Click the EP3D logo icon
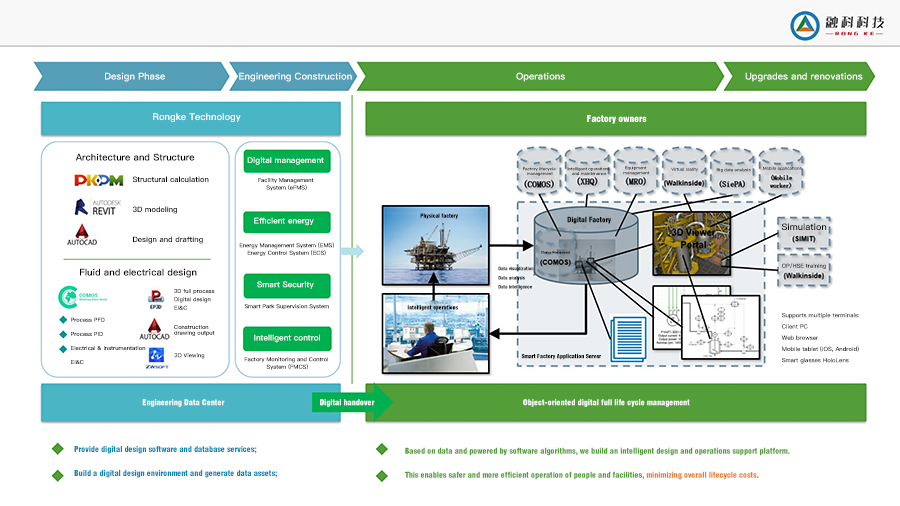The width and height of the screenshot is (900, 506). (x=155, y=298)
